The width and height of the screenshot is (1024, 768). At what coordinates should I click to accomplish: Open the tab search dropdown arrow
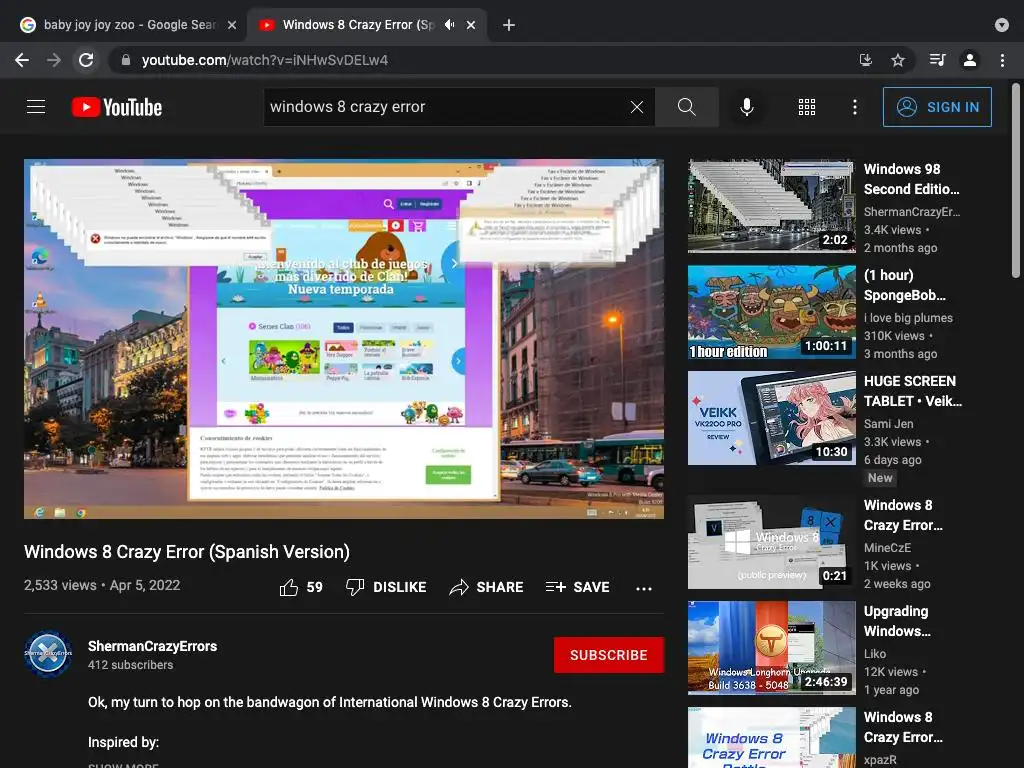click(1002, 25)
